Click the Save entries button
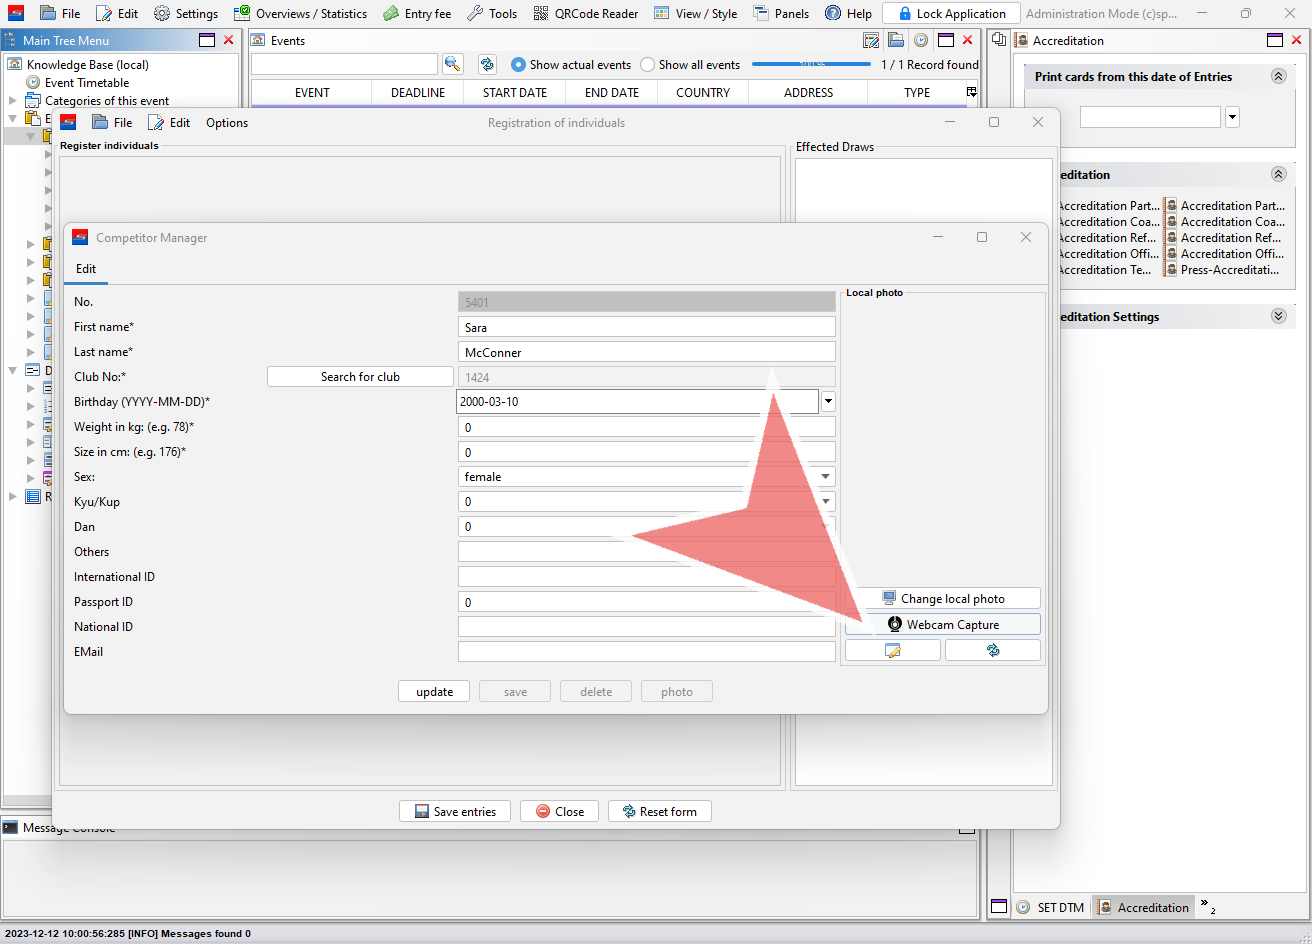The height and width of the screenshot is (945, 1312). (454, 811)
